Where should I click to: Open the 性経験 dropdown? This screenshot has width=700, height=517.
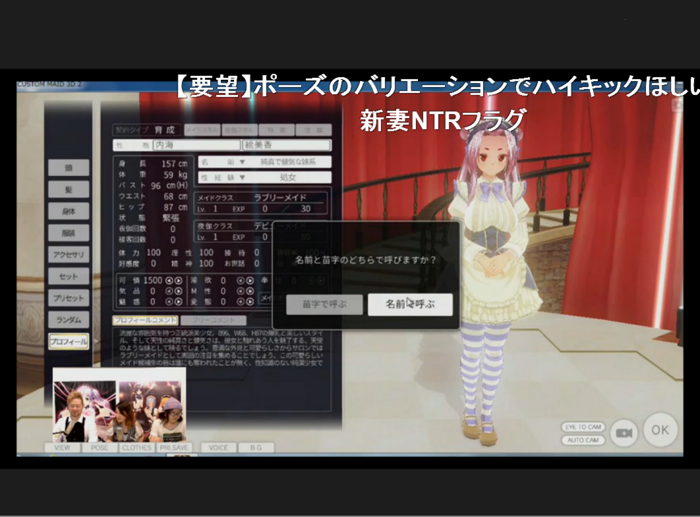pyautogui.click(x=265, y=177)
